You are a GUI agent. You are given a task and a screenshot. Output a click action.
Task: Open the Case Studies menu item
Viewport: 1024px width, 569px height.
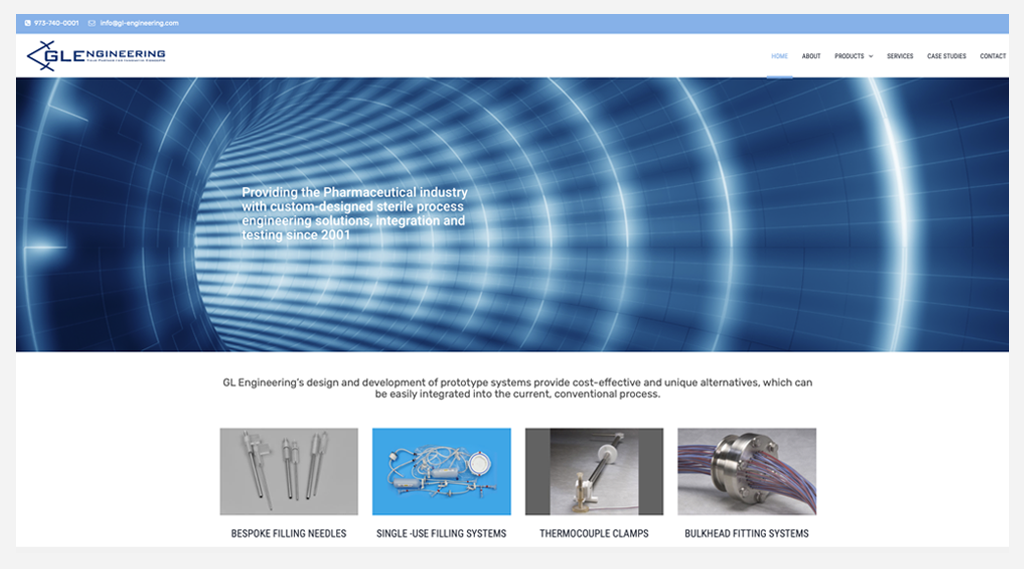click(946, 56)
